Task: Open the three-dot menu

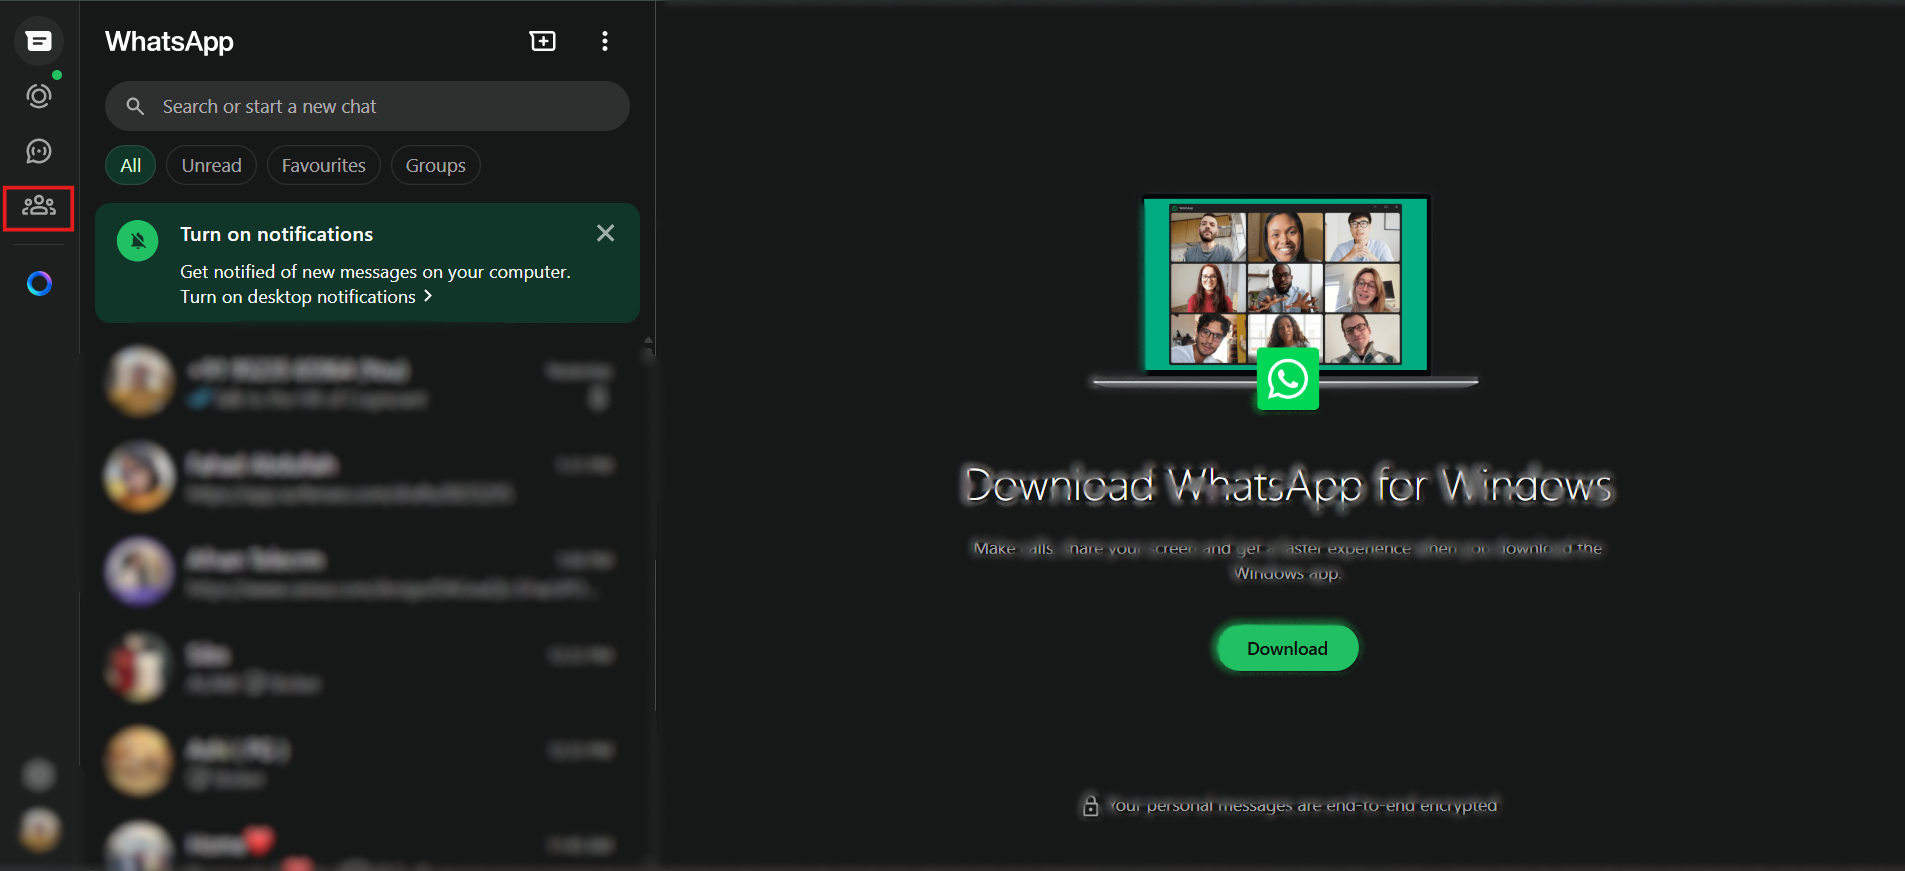Action: tap(605, 41)
